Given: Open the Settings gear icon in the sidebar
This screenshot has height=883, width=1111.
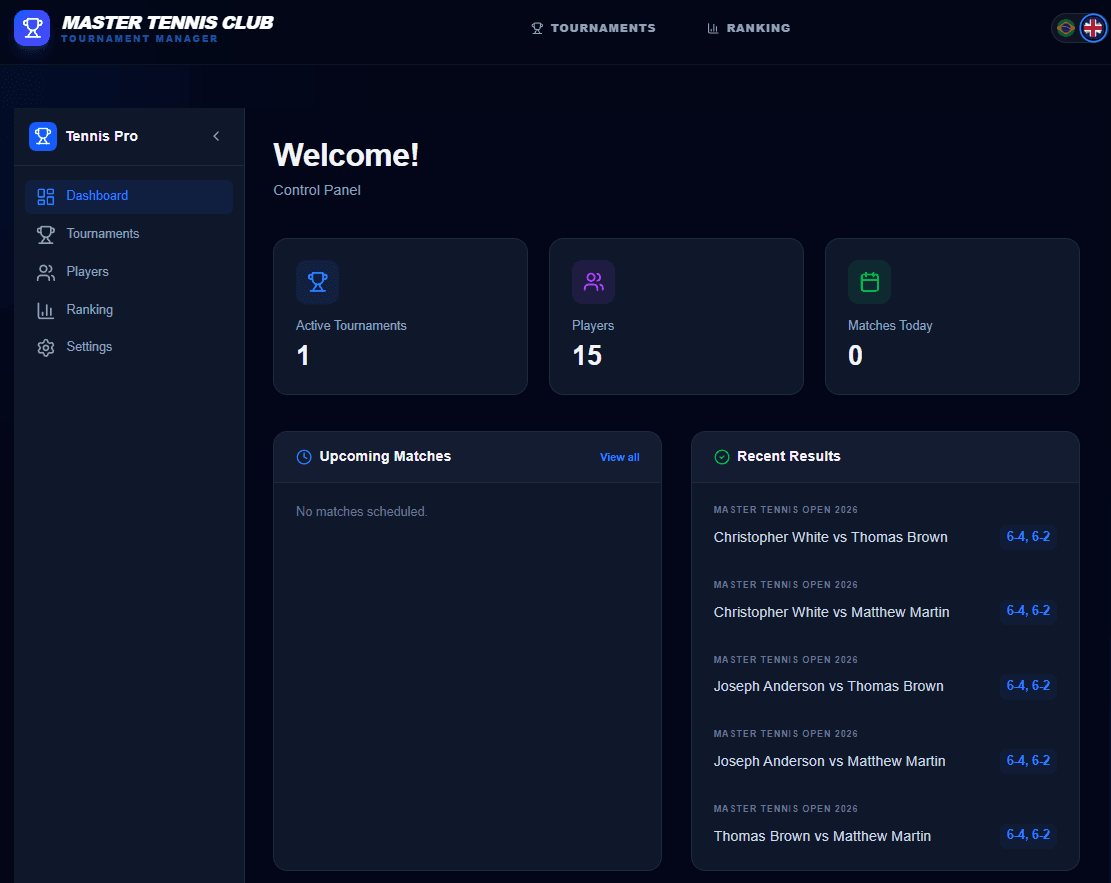Looking at the screenshot, I should point(45,346).
